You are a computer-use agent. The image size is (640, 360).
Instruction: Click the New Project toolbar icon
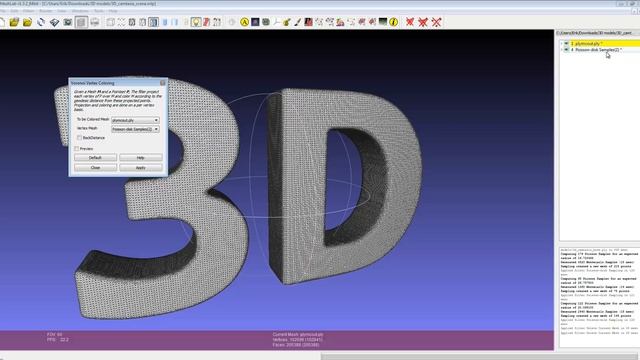pyautogui.click(x=2, y=22)
